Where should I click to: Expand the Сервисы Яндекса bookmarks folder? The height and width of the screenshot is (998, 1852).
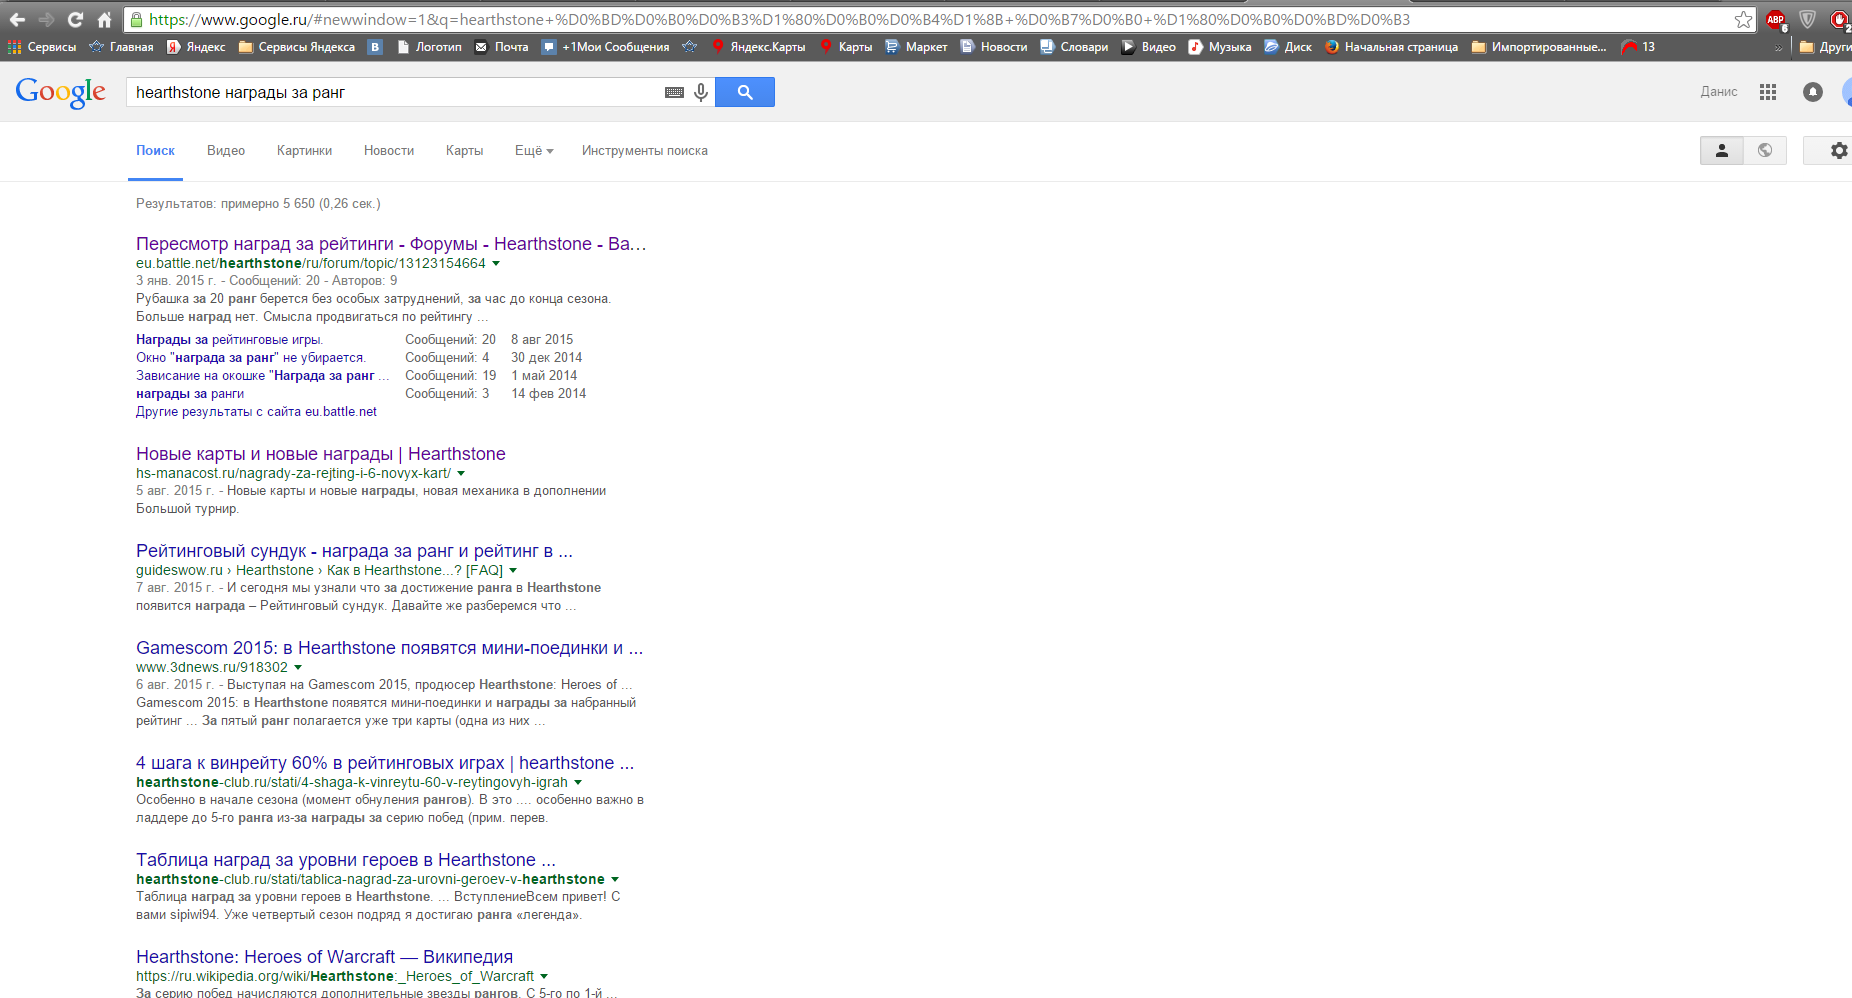[x=296, y=47]
